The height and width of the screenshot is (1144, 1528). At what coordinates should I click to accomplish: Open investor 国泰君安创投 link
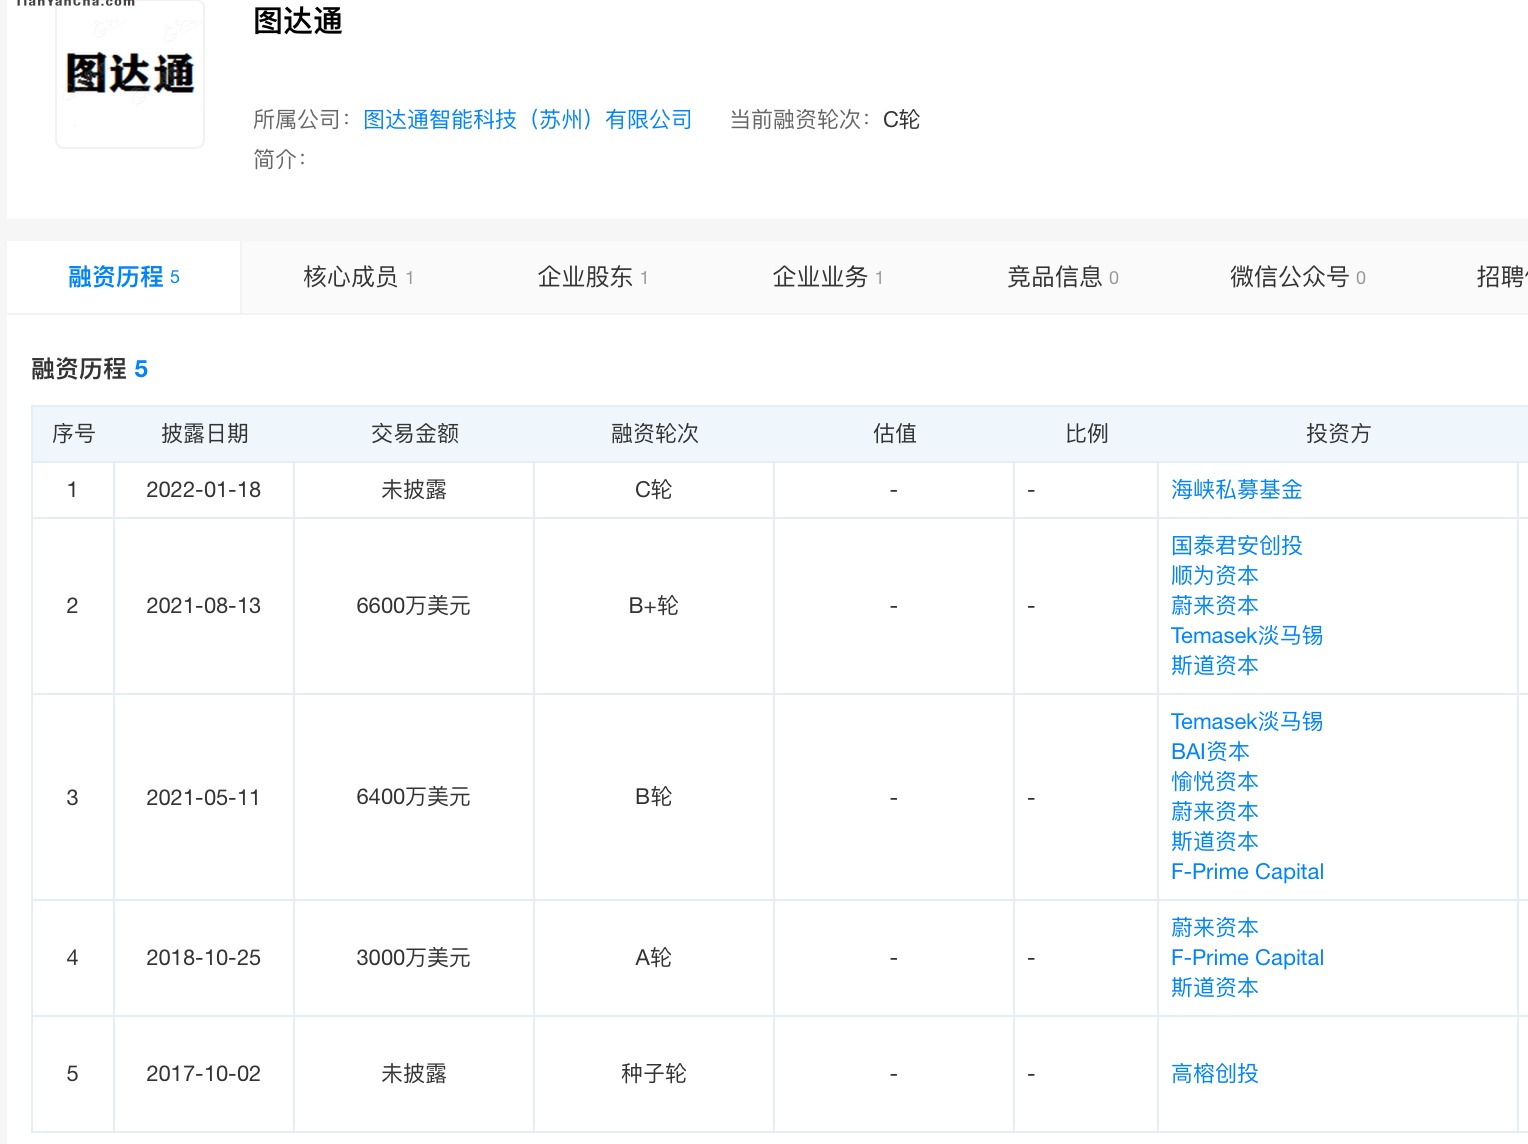1236,546
